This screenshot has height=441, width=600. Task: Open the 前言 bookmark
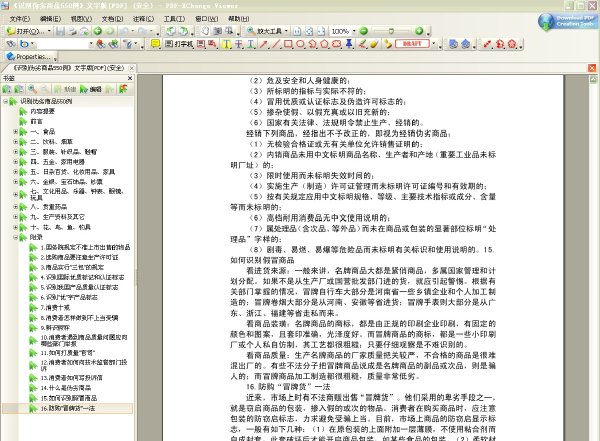[x=36, y=121]
